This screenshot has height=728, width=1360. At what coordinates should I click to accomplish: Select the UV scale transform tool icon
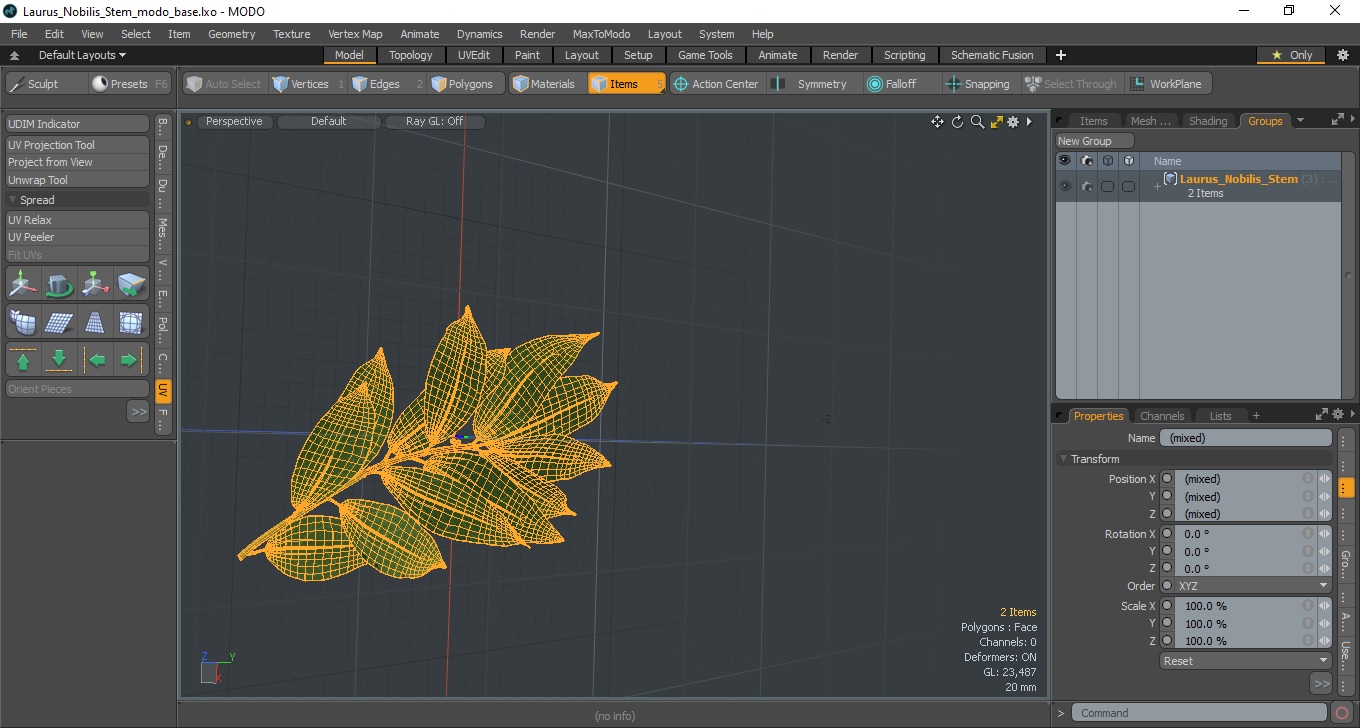click(x=95, y=285)
